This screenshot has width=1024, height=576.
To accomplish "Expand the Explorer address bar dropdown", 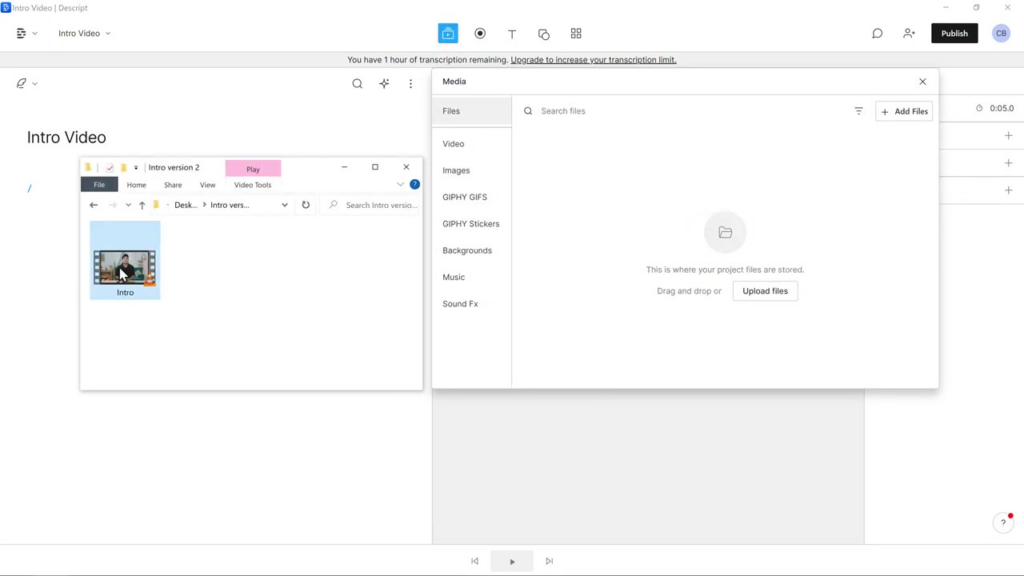I will (285, 205).
